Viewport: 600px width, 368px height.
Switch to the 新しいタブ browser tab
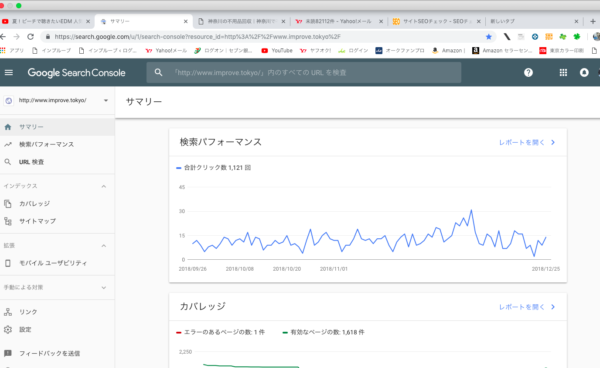534,21
